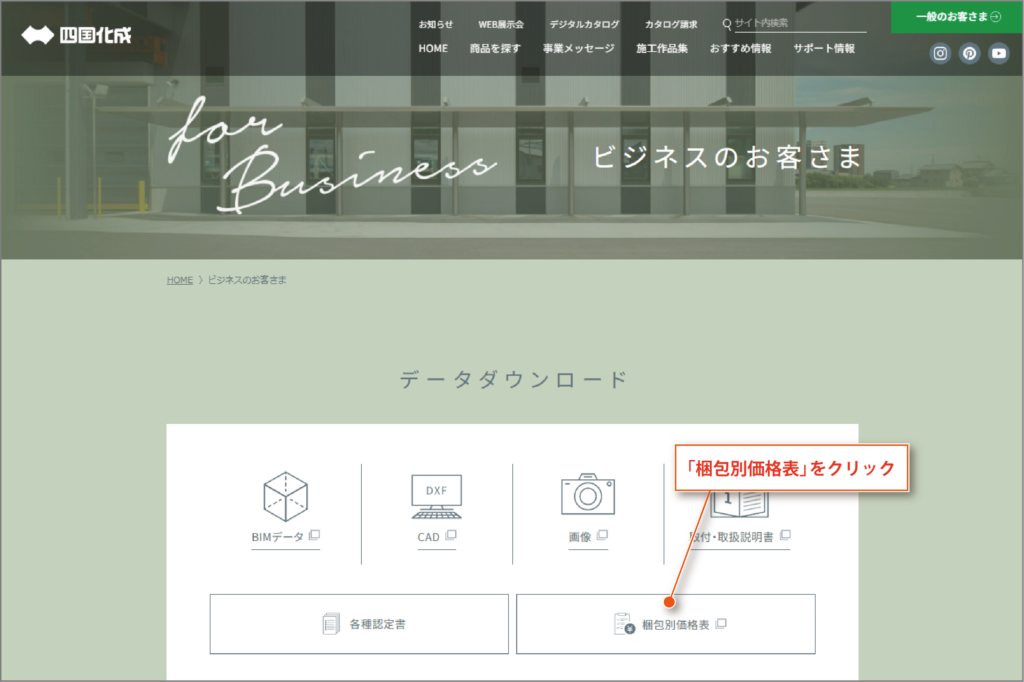Follow the HOME breadcrumb link
This screenshot has height=682, width=1024.
click(180, 280)
